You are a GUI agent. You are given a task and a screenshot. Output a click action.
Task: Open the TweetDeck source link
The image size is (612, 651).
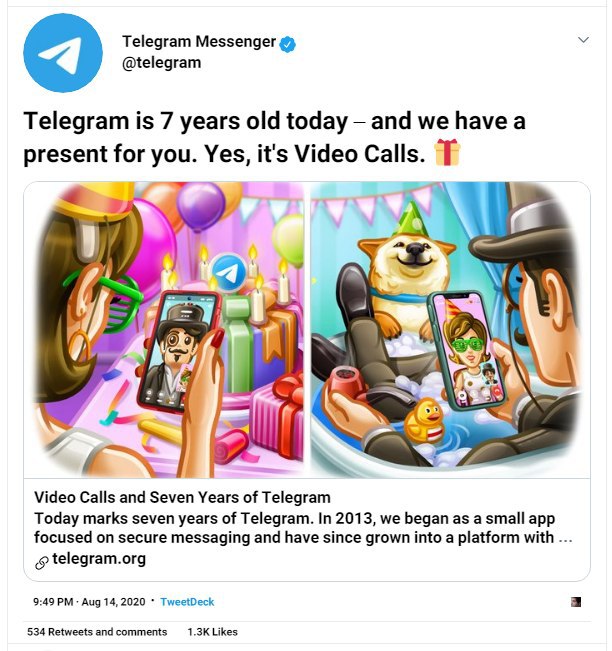[187, 602]
